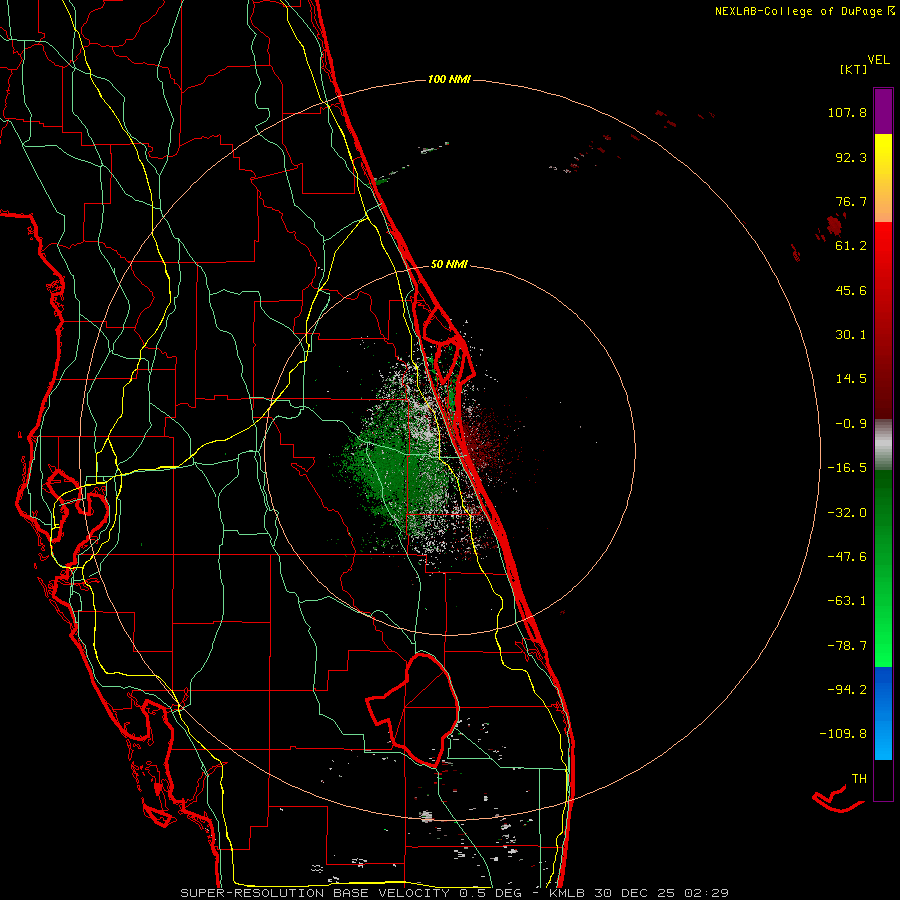The image size is (900, 900).
Task: Click the TH label below the scale
Action: click(x=859, y=779)
